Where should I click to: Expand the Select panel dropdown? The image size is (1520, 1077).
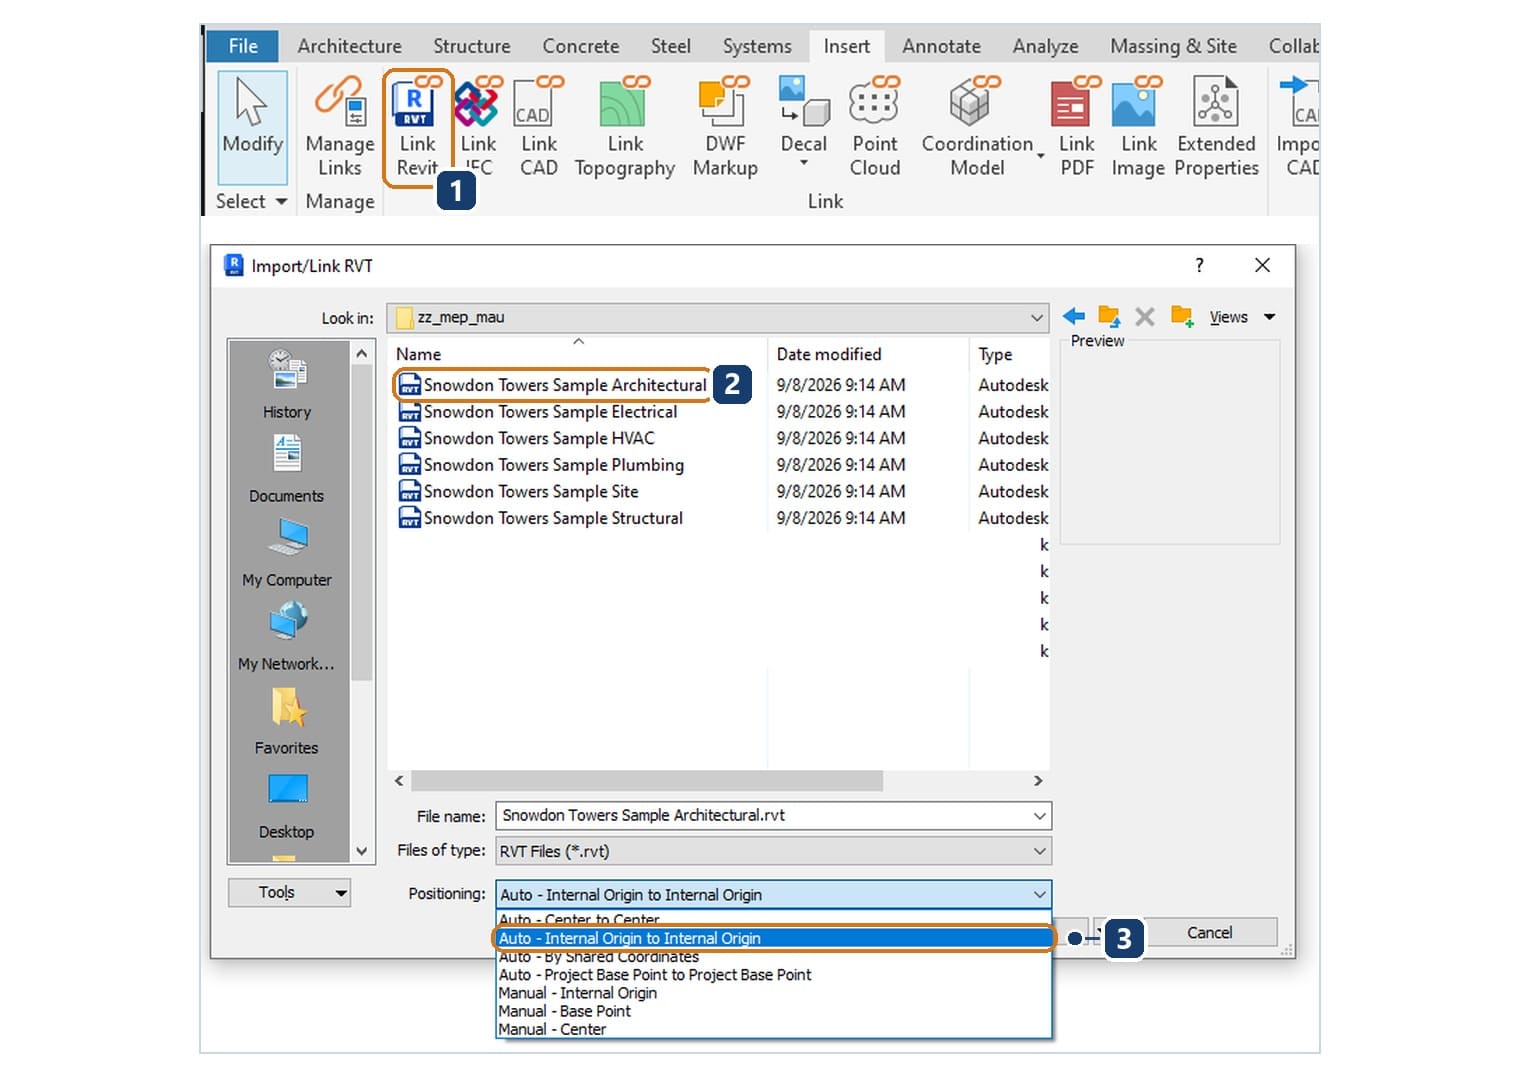281,201
